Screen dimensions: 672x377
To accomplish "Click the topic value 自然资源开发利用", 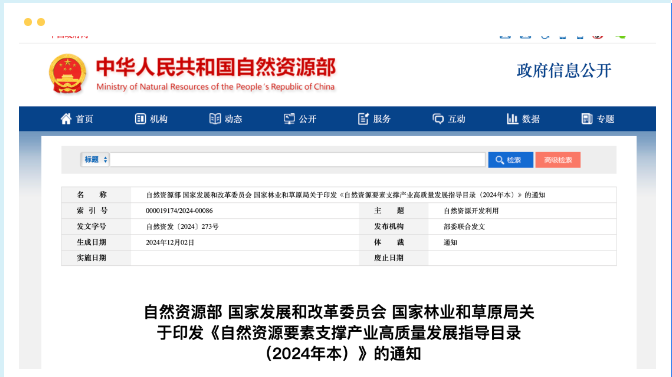I will (x=471, y=210).
